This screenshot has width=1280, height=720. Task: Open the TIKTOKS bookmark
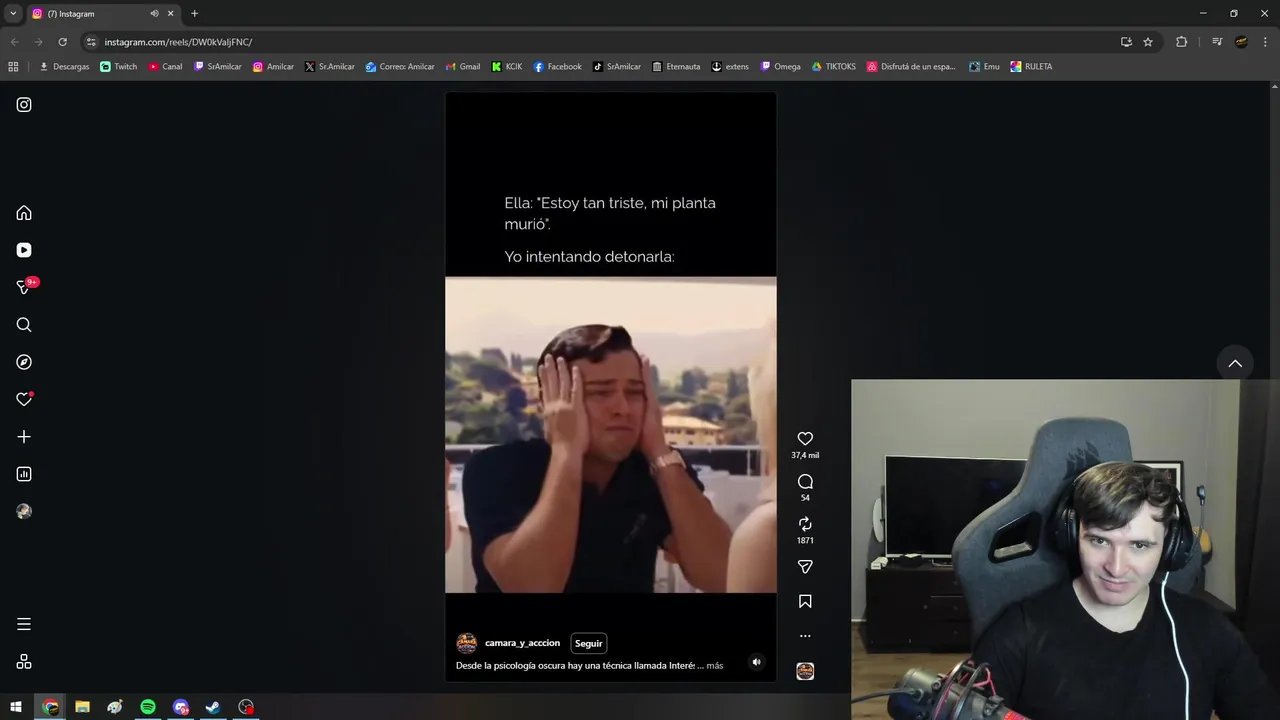coord(833,67)
